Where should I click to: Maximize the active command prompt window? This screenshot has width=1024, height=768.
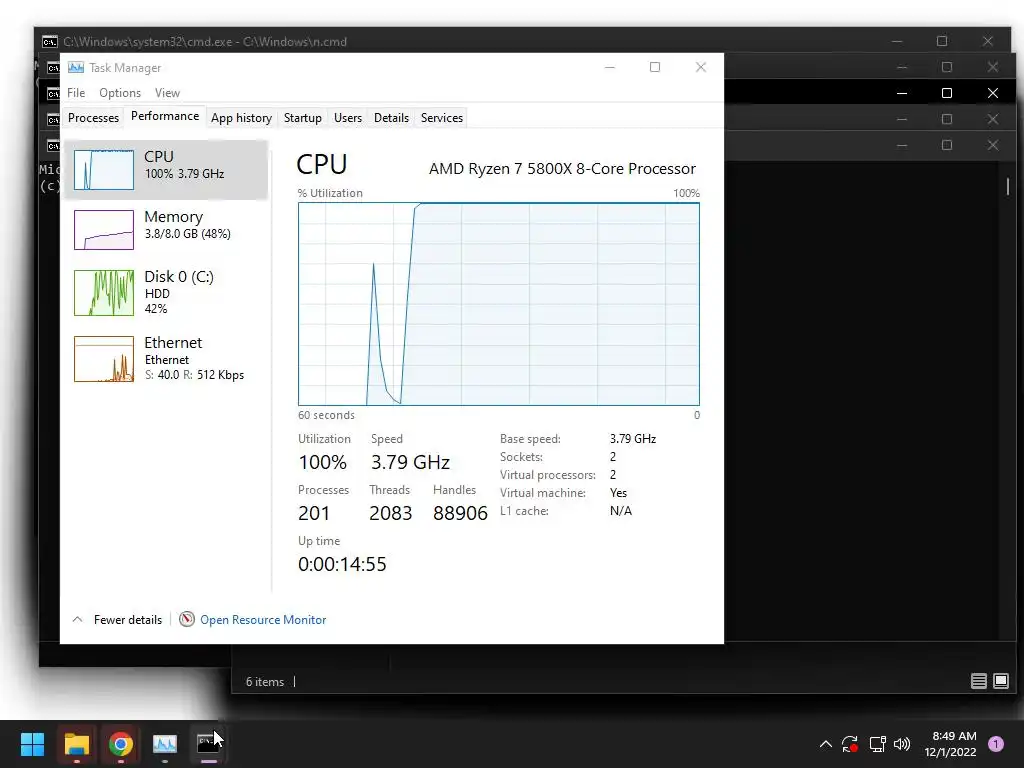click(947, 93)
